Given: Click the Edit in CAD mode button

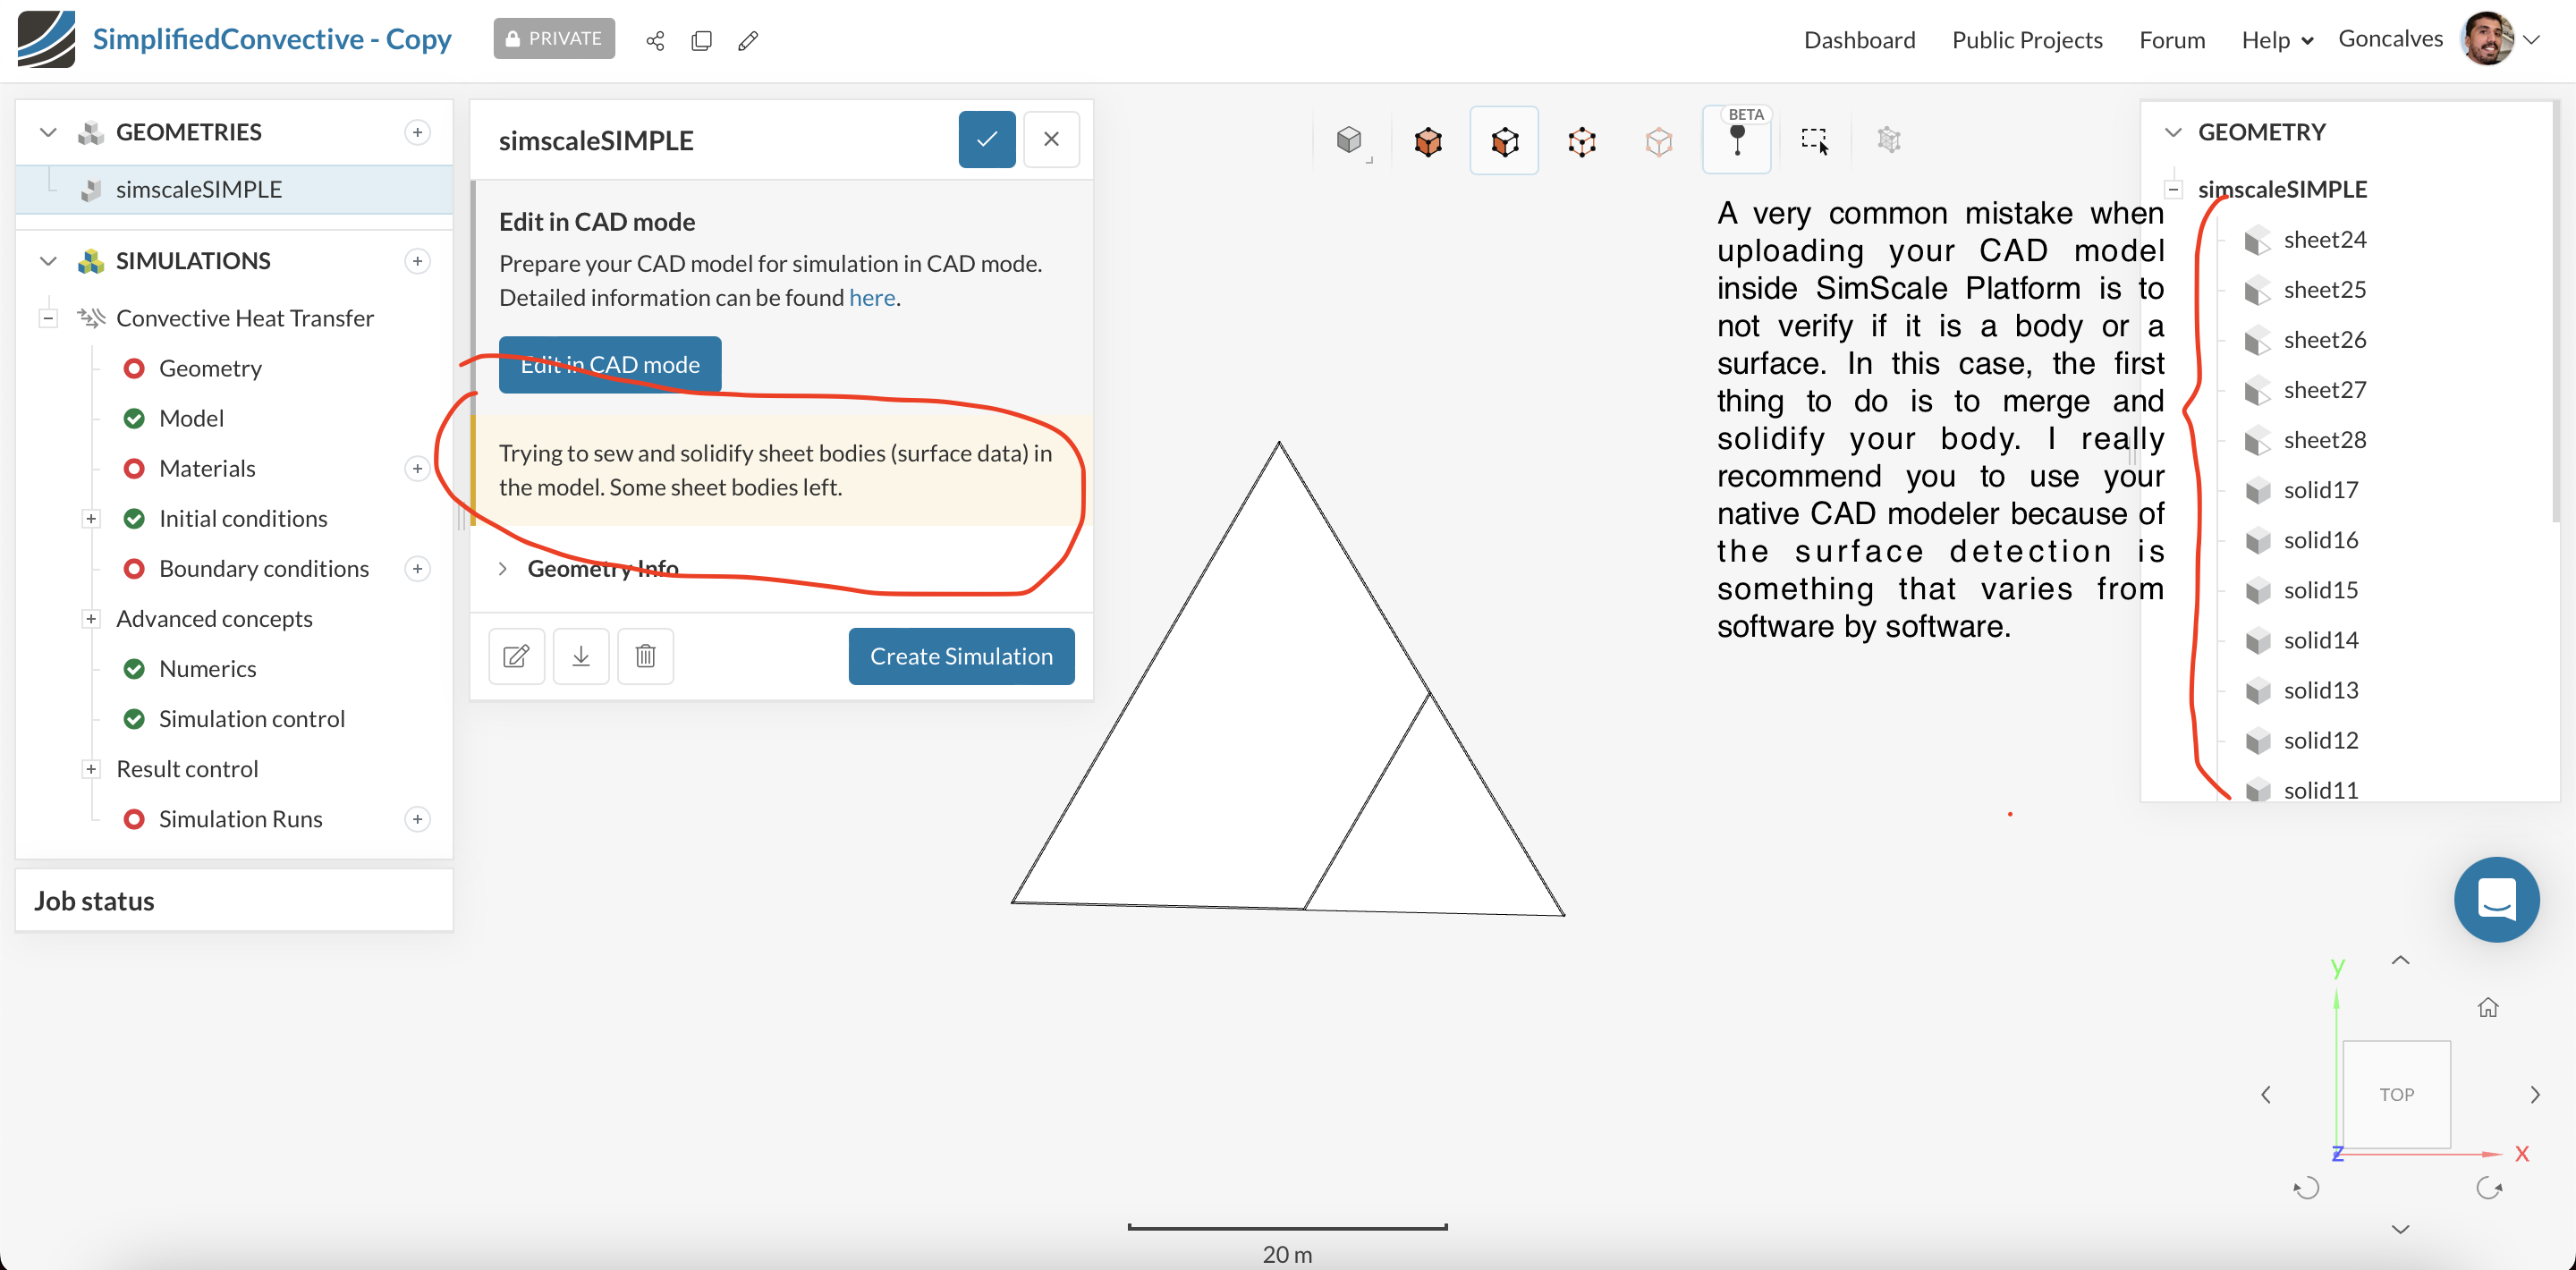Looking at the screenshot, I should [609, 365].
